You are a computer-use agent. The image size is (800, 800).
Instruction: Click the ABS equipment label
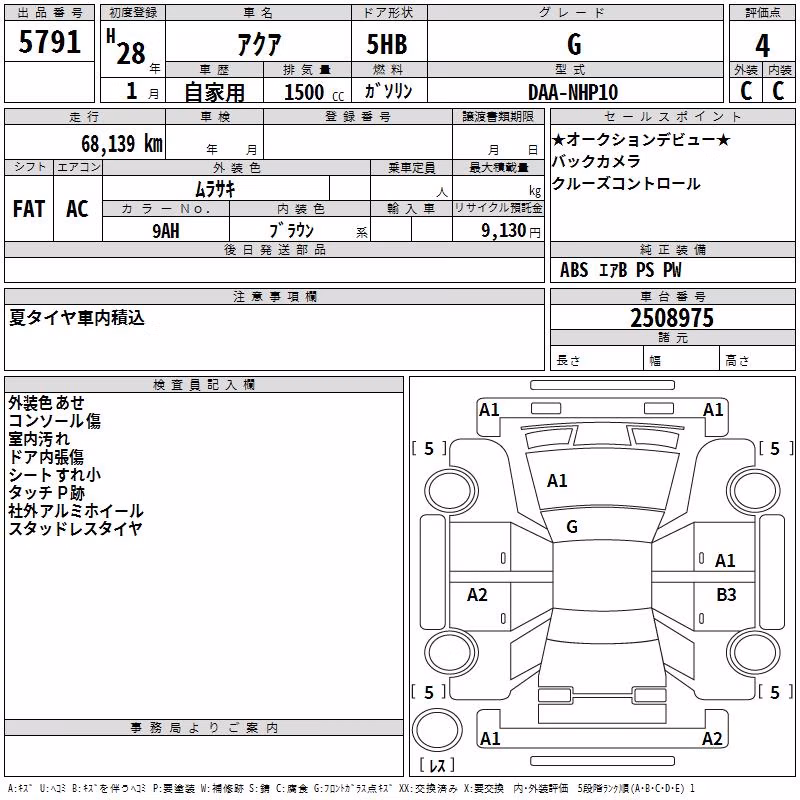(x=574, y=270)
